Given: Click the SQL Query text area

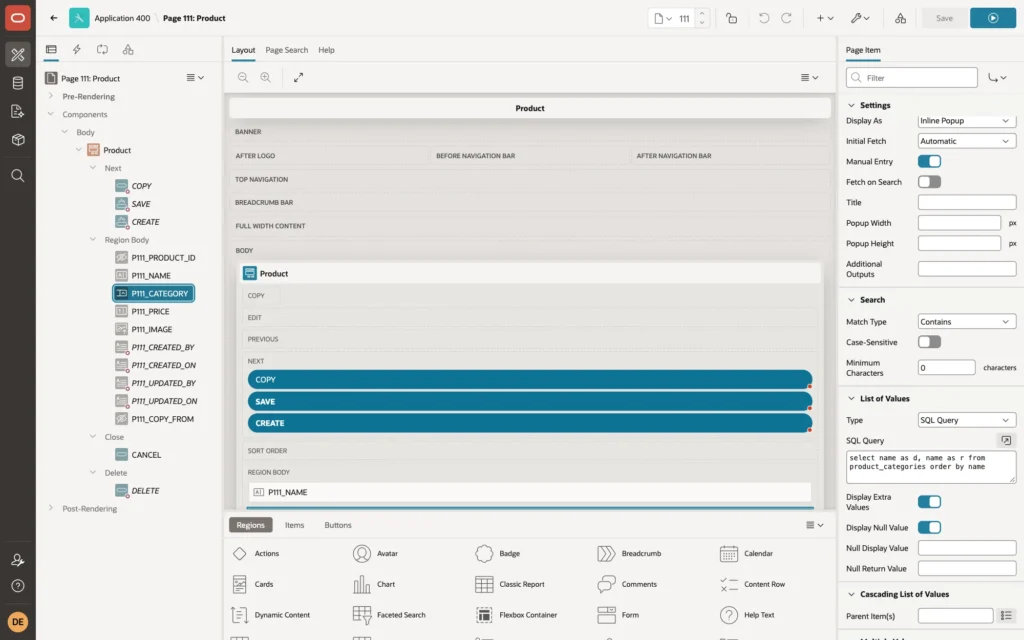Looking at the screenshot, I should click(931, 467).
